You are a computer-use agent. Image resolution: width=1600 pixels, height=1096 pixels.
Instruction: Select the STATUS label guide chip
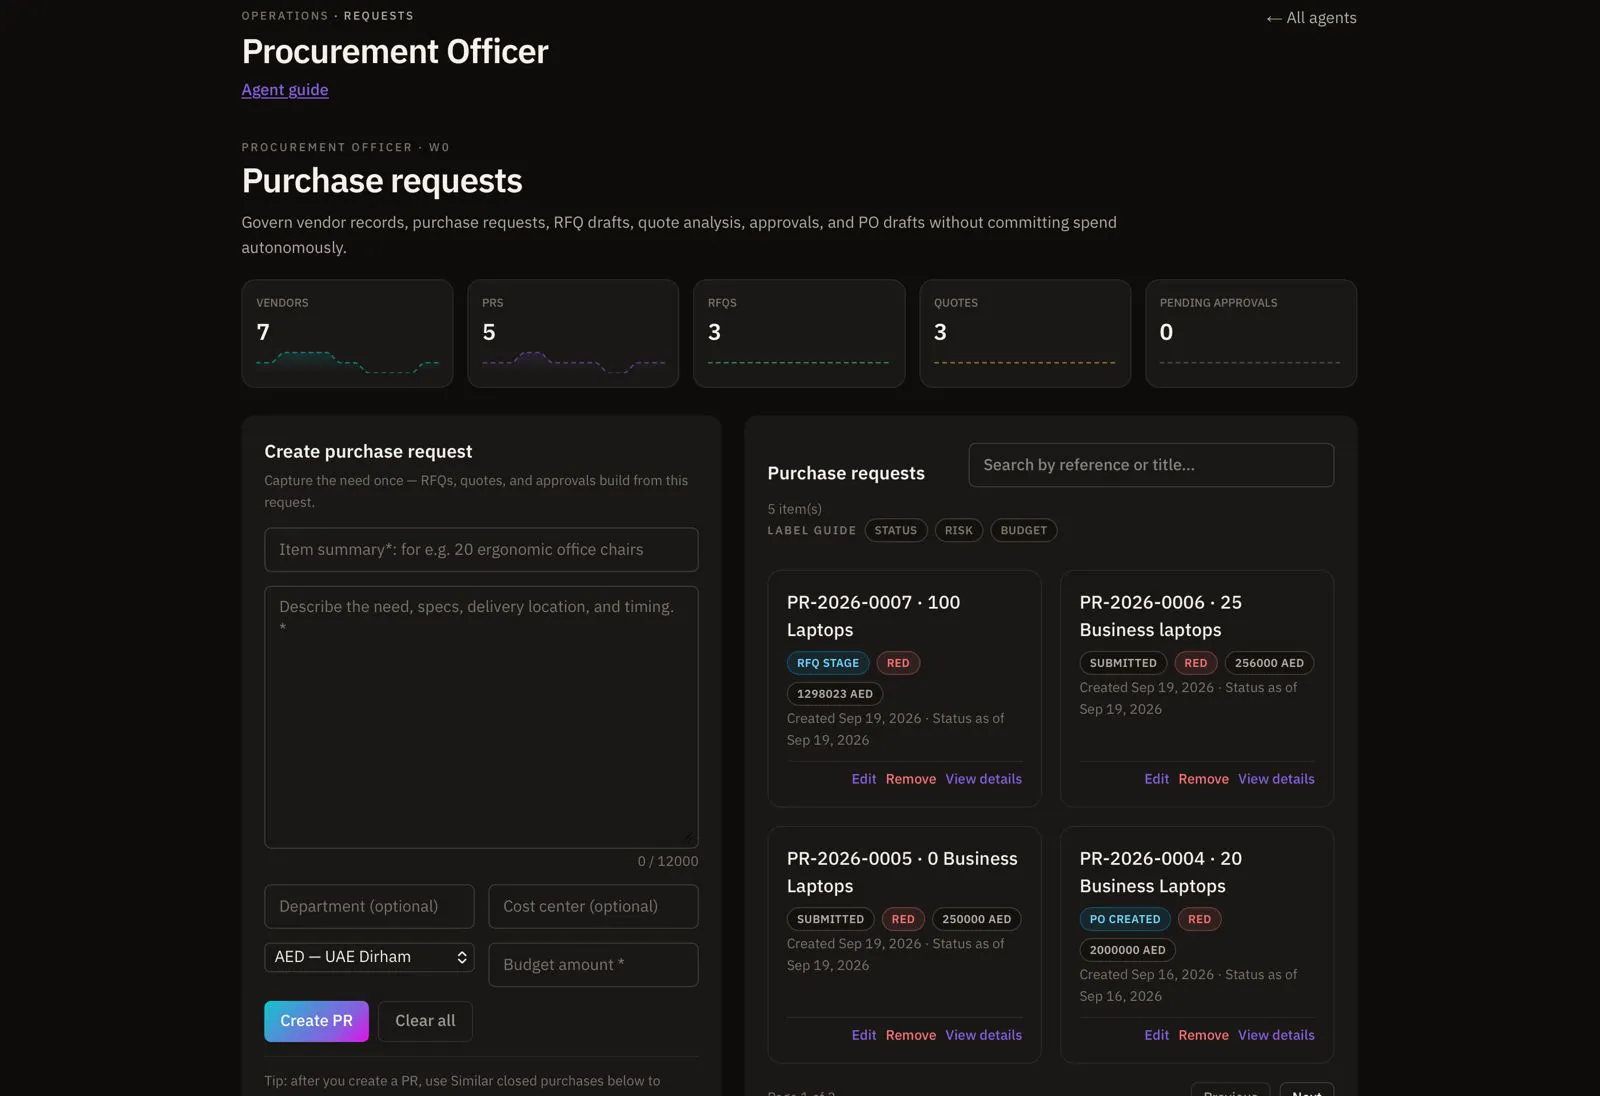coord(895,530)
